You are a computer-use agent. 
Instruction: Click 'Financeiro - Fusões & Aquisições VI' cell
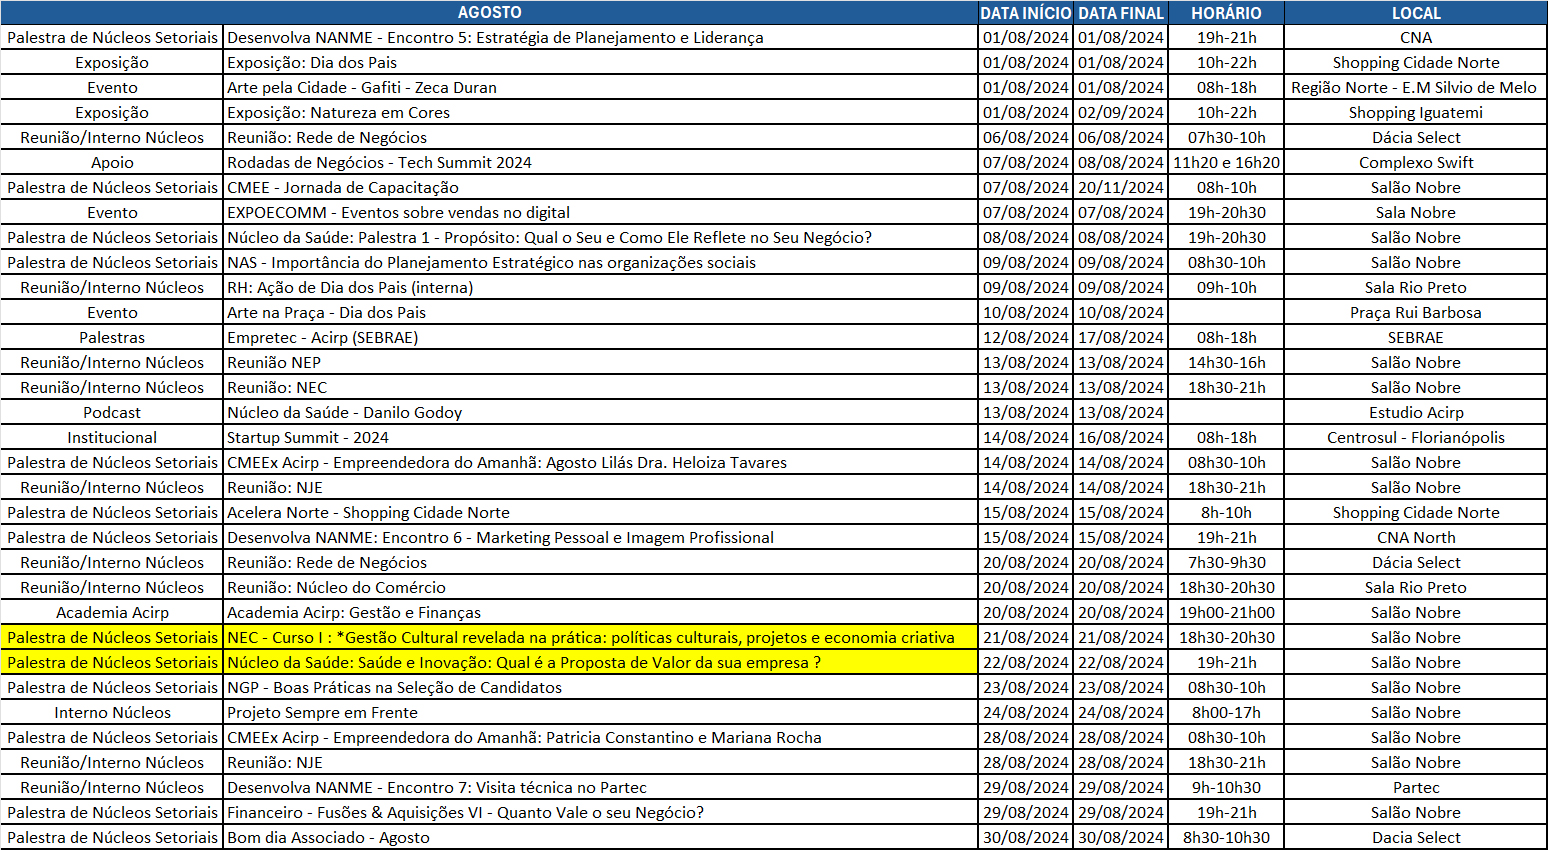[600, 812]
